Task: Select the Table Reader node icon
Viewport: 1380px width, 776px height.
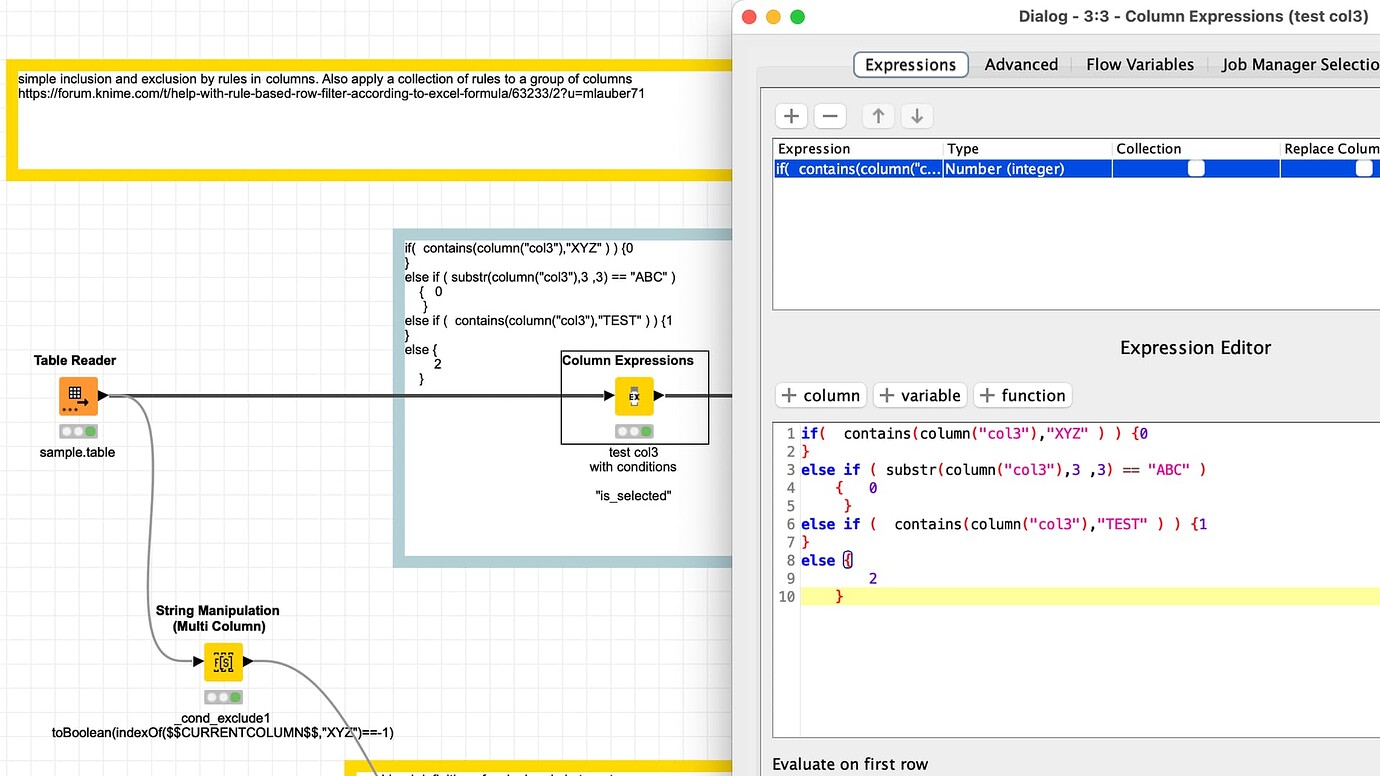Action: pyautogui.click(x=78, y=396)
